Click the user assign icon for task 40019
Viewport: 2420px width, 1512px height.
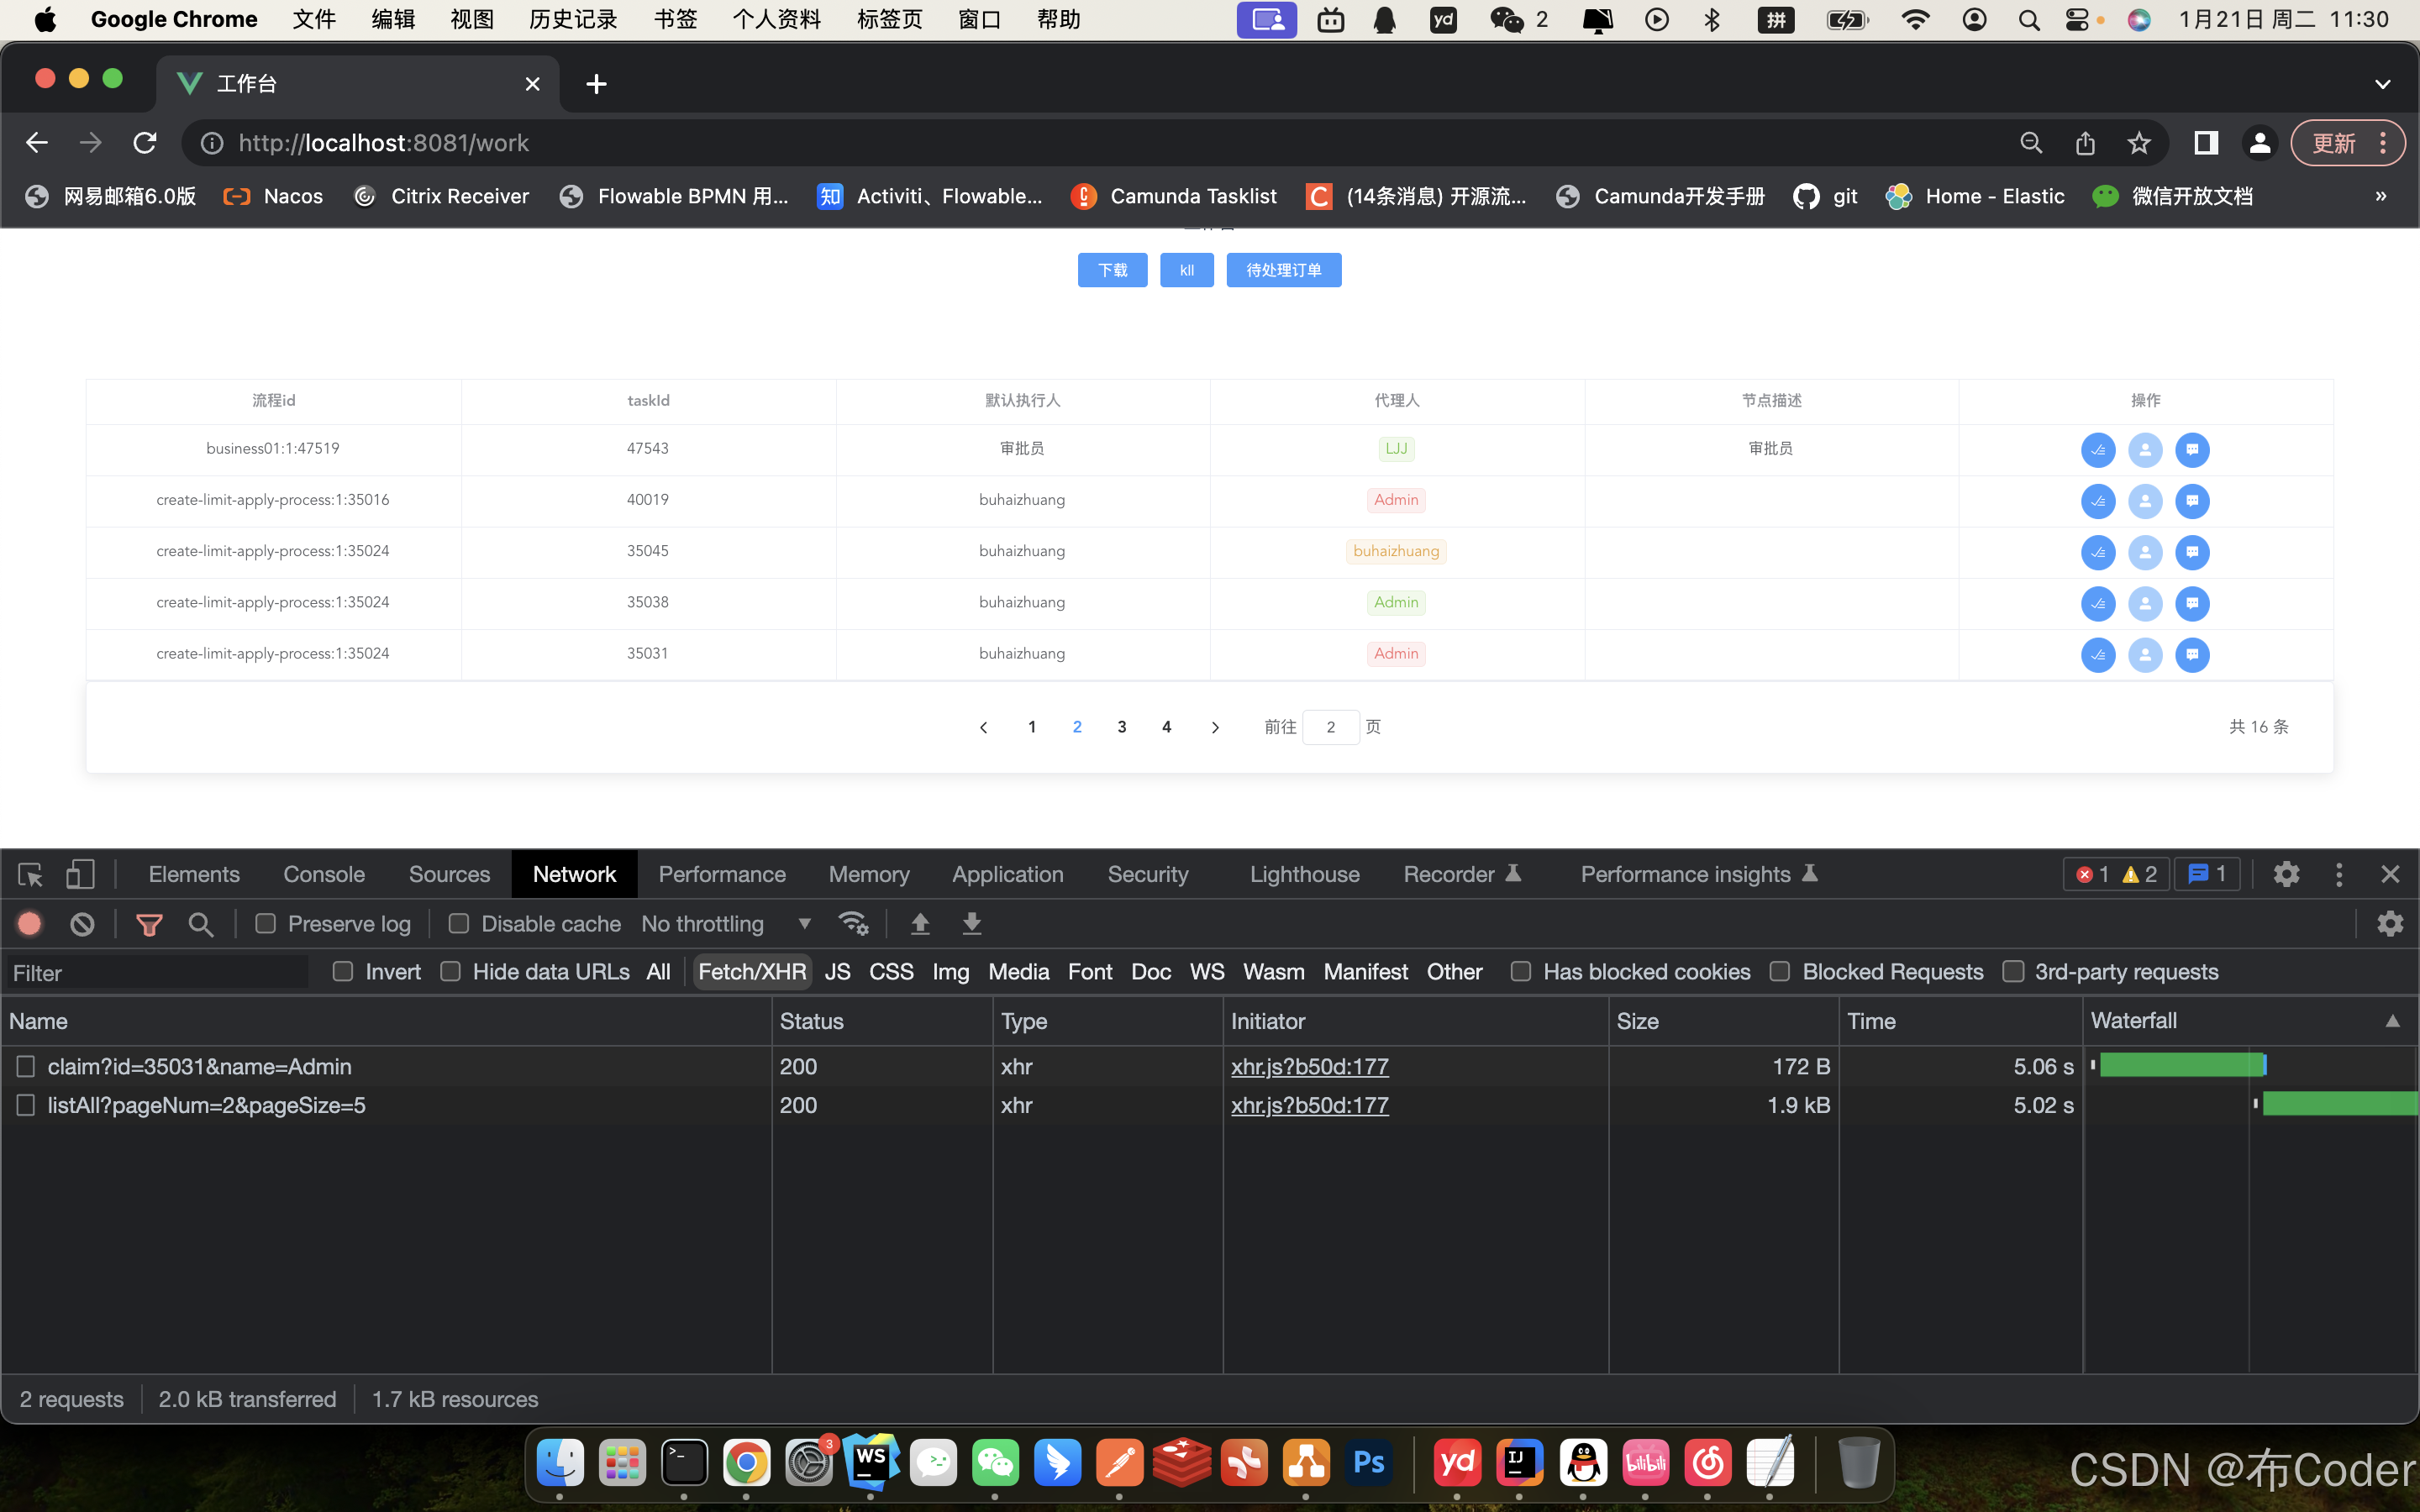2145,501
